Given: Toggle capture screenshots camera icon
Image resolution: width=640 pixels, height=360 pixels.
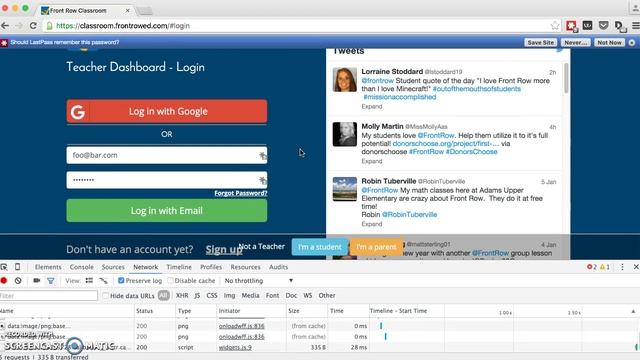Looking at the screenshot, I should click(x=37, y=280).
